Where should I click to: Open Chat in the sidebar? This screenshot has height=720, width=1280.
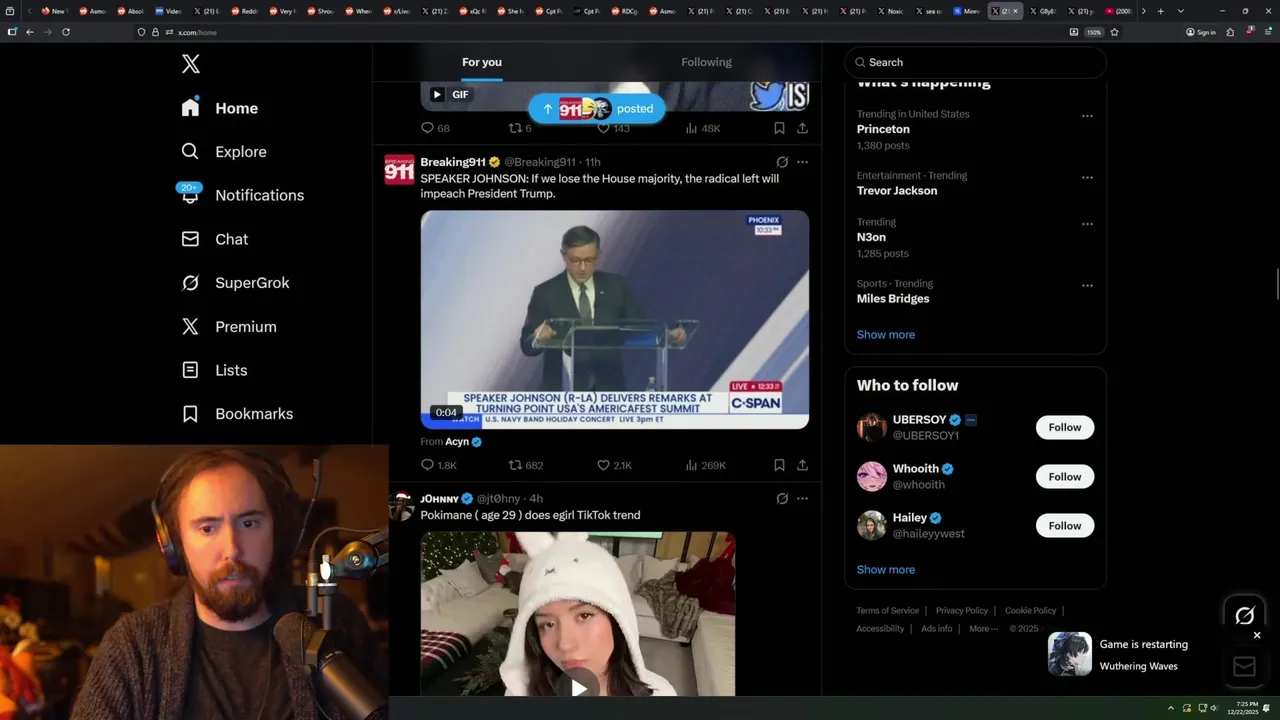point(214,239)
